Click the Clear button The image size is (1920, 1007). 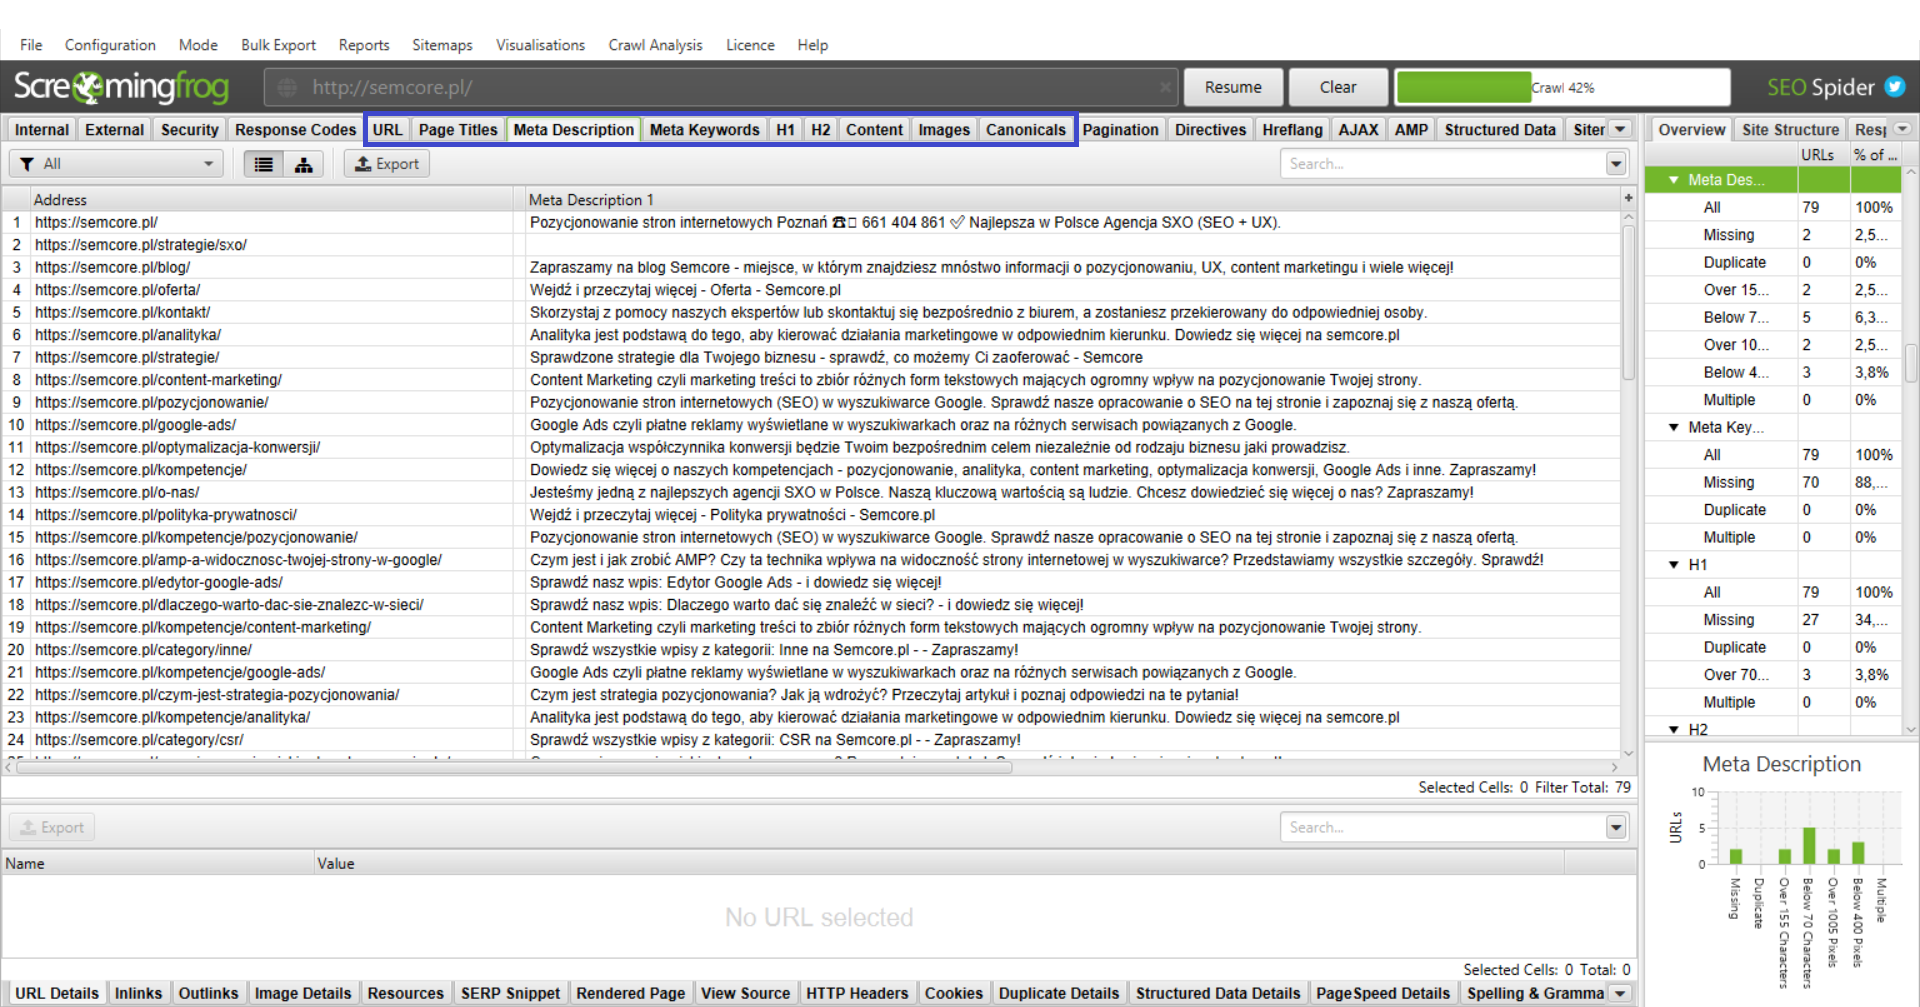click(1338, 87)
